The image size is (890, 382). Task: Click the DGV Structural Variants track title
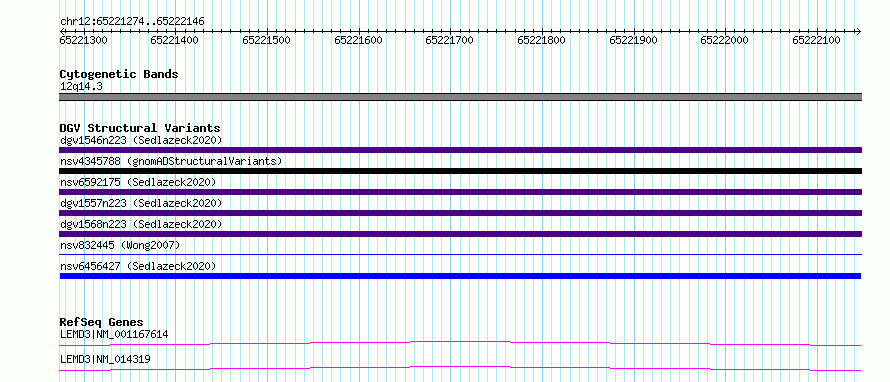(140, 128)
